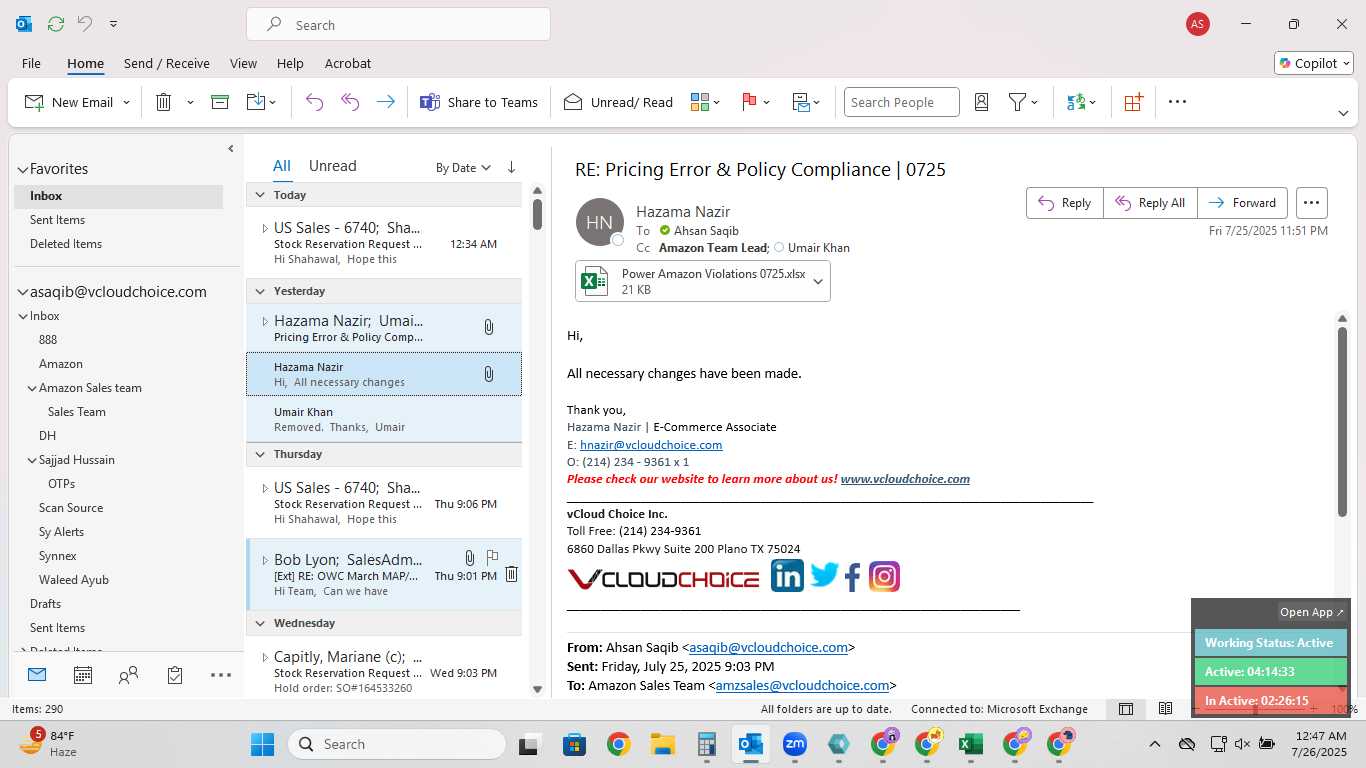This screenshot has width=1366, height=768.
Task: Open Excel from the taskbar
Action: click(x=969, y=744)
